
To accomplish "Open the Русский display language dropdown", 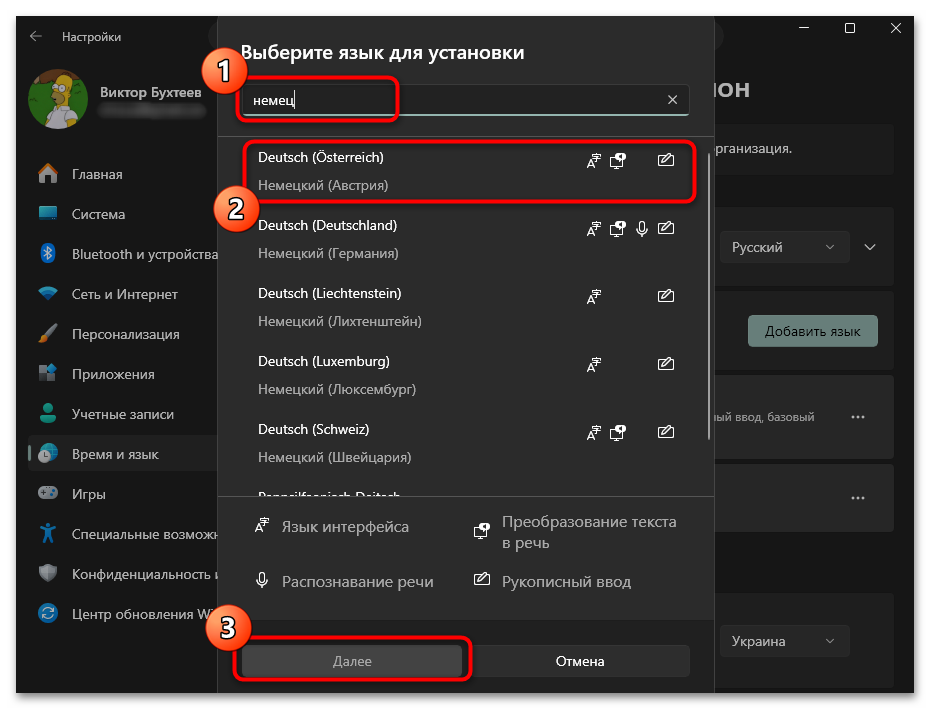I will pos(784,247).
